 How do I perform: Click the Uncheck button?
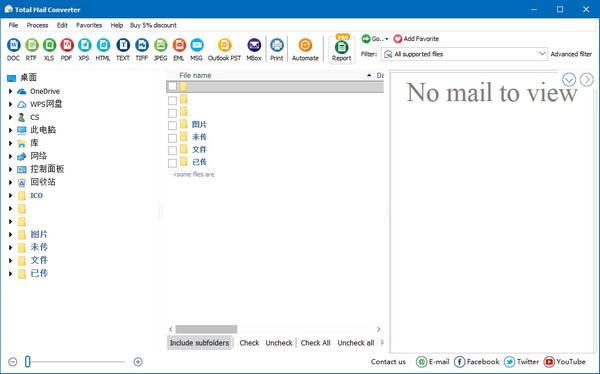[x=279, y=343]
